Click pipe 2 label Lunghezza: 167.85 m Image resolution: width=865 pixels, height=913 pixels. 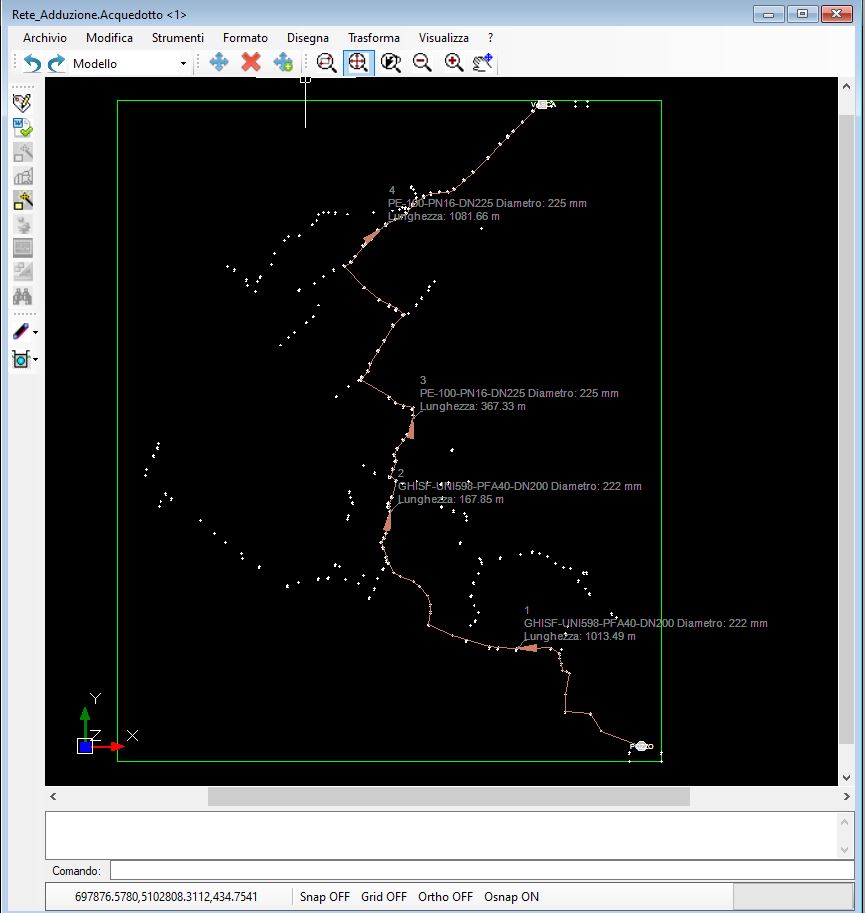coord(451,499)
